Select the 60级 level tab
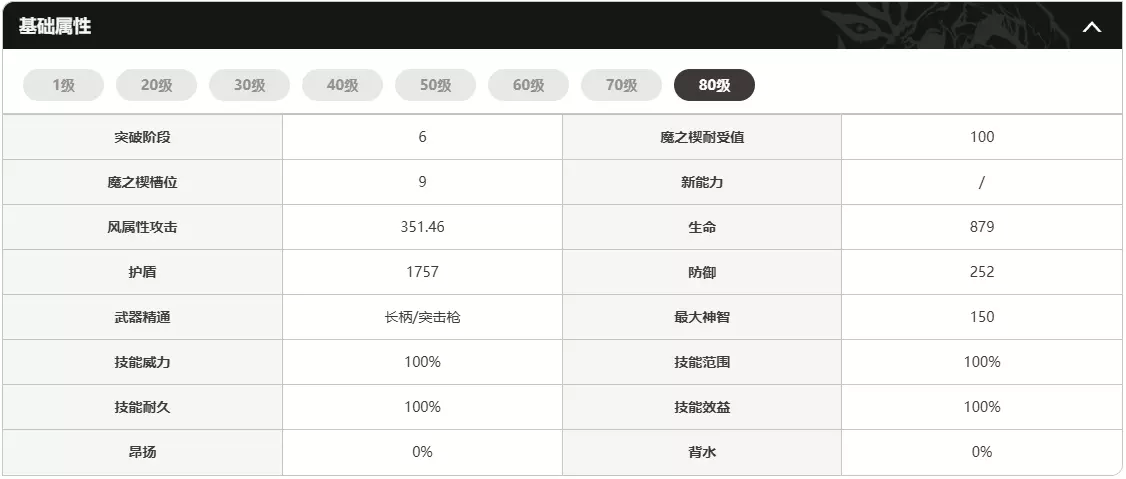 (x=528, y=85)
